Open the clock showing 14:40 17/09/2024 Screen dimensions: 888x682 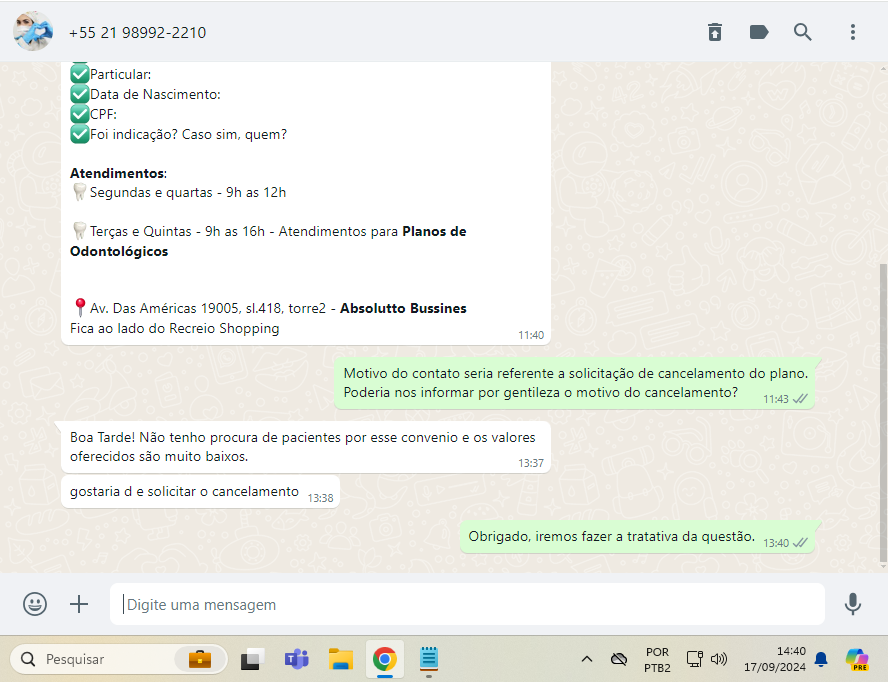[774, 659]
